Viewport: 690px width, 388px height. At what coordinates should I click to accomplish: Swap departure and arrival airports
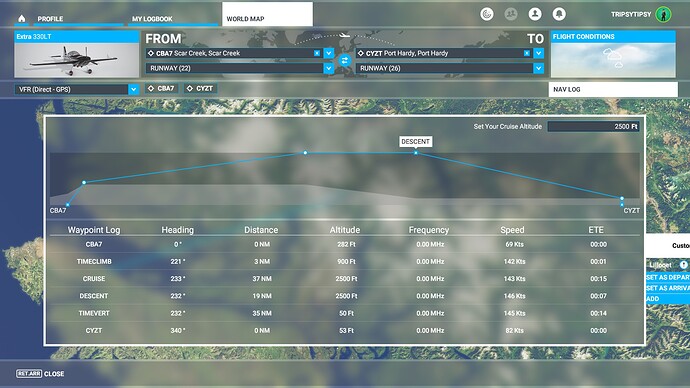(345, 60)
